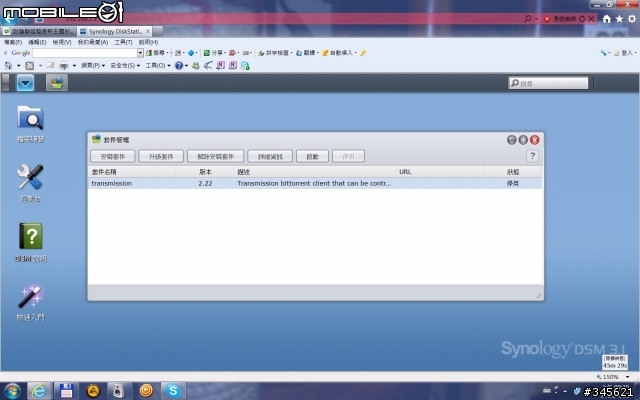Click the browser Home icon
Screen dimensions: 640x400
coord(607,19)
